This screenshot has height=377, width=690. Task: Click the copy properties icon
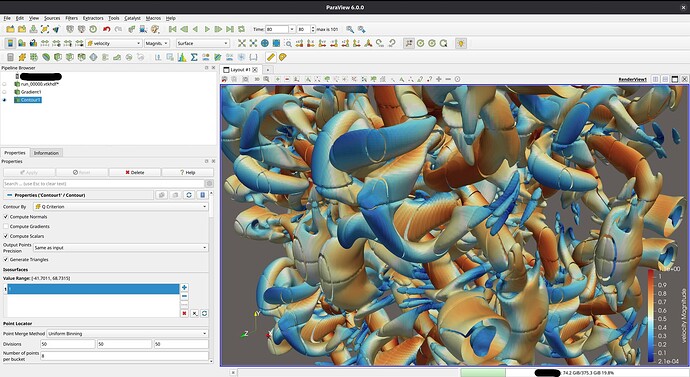(161, 195)
